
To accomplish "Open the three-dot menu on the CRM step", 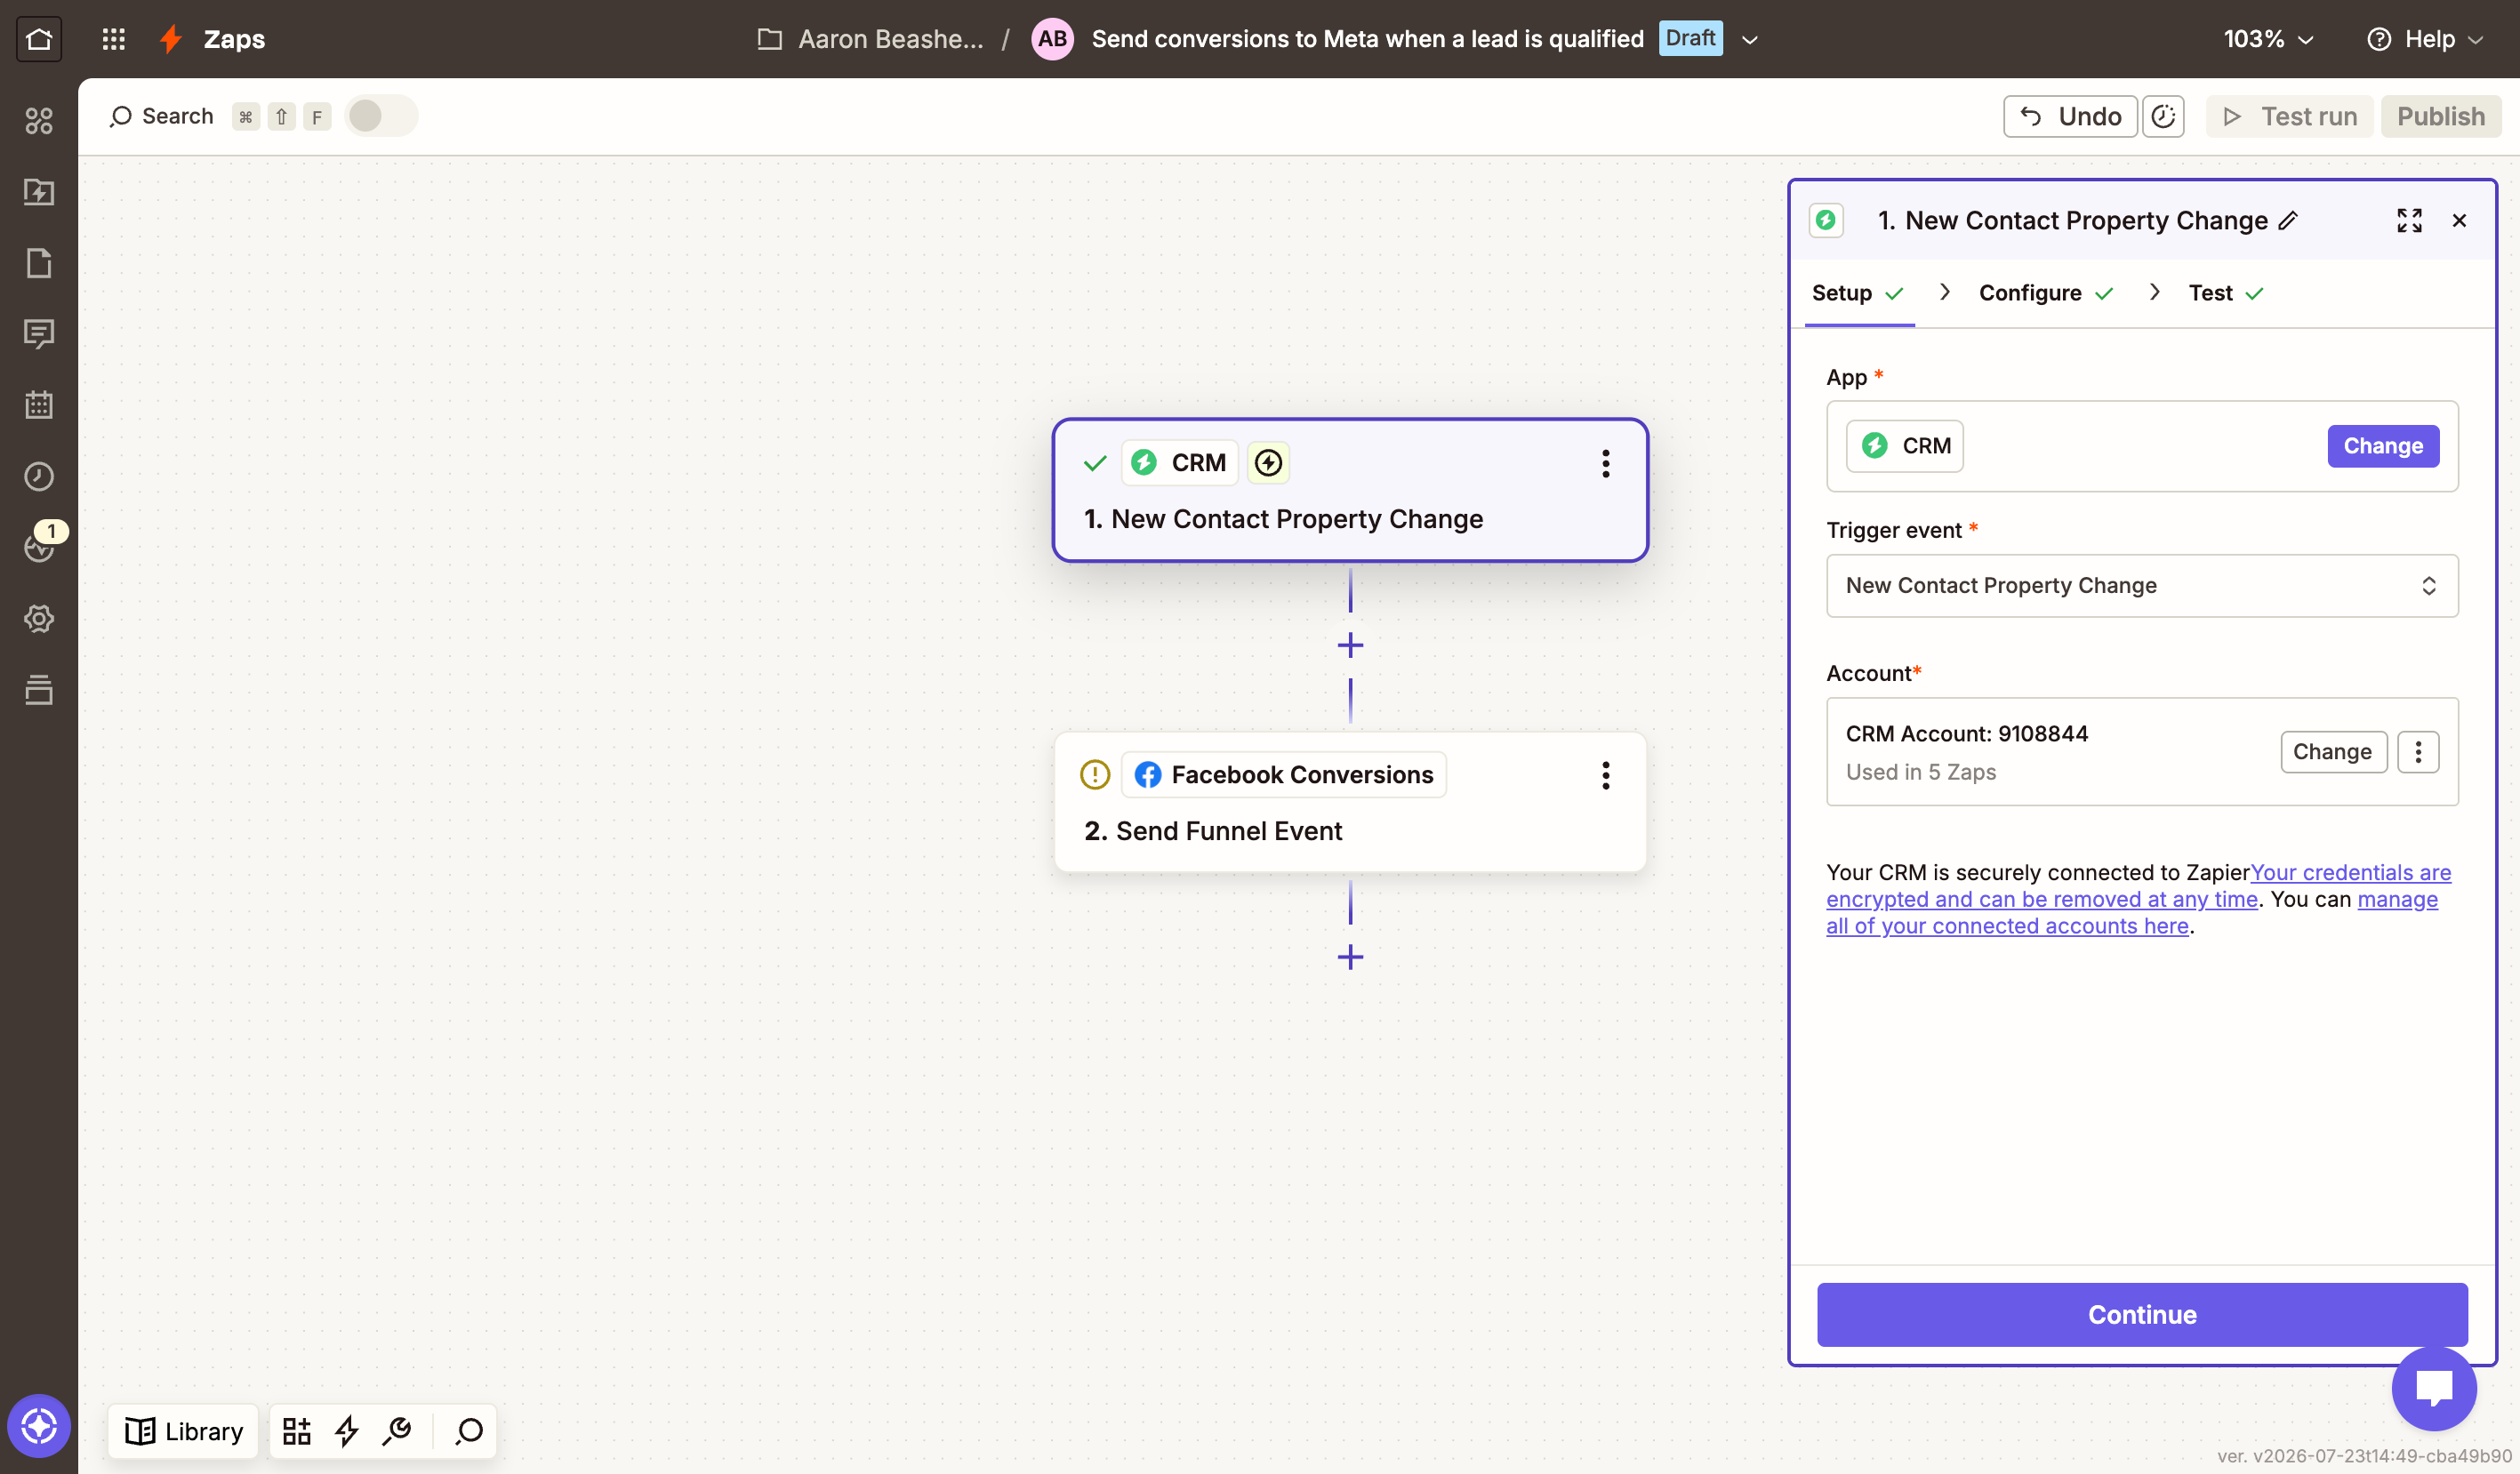I will click(1606, 463).
